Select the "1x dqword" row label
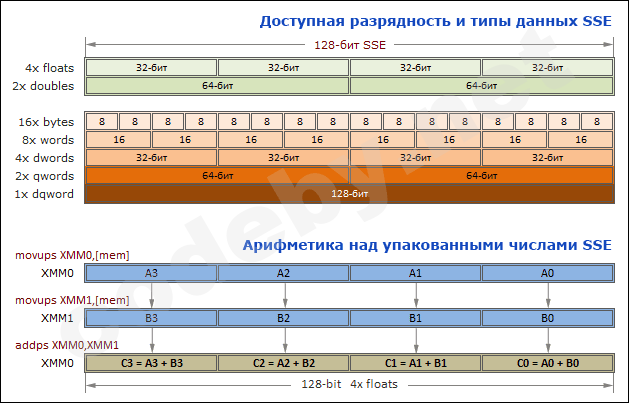 [44, 194]
